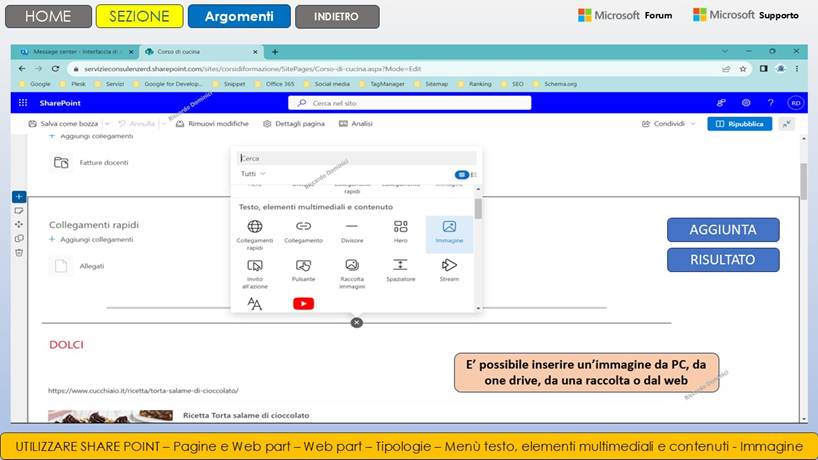Open SharePoint settings gear
Screen dimensions: 818x460
click(746, 103)
